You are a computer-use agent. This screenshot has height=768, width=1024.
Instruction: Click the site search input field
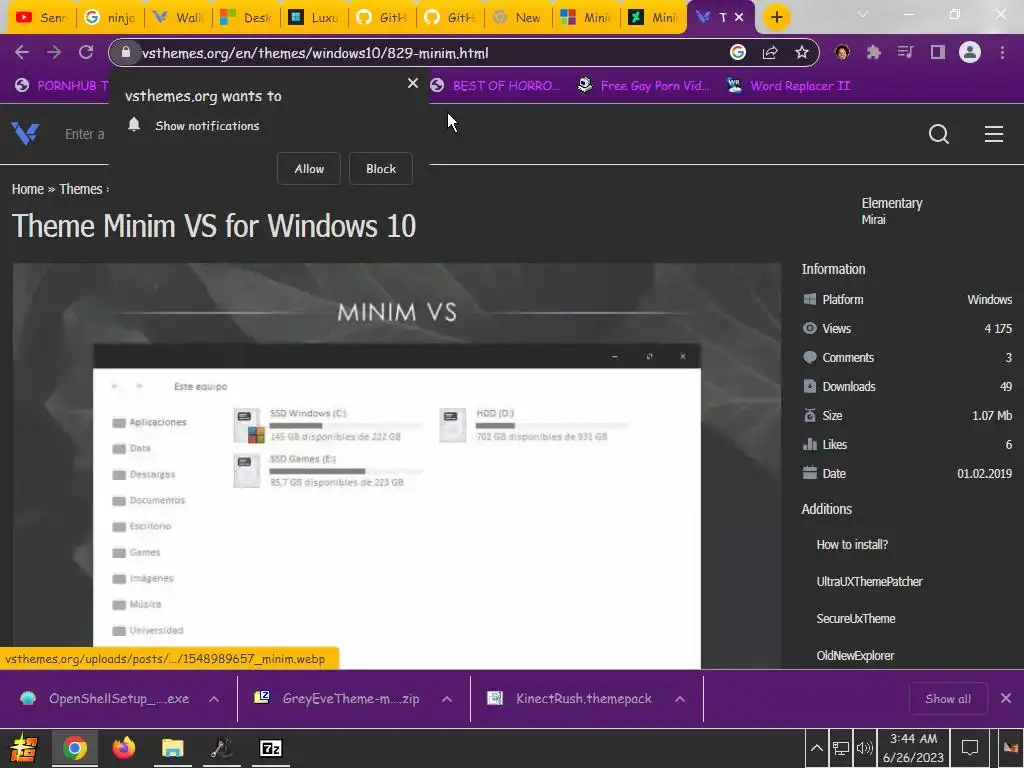85,134
